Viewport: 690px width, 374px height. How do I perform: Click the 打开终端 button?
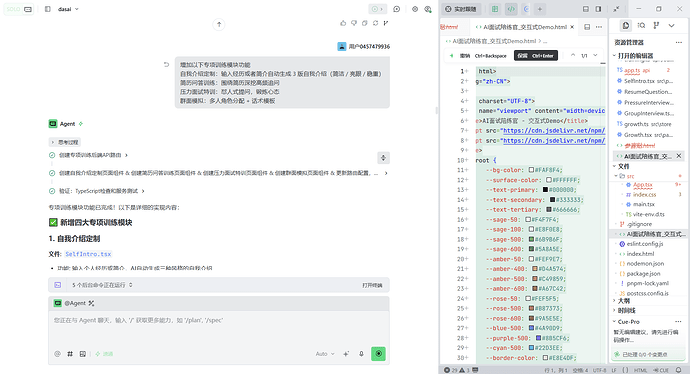pyautogui.click(x=372, y=285)
